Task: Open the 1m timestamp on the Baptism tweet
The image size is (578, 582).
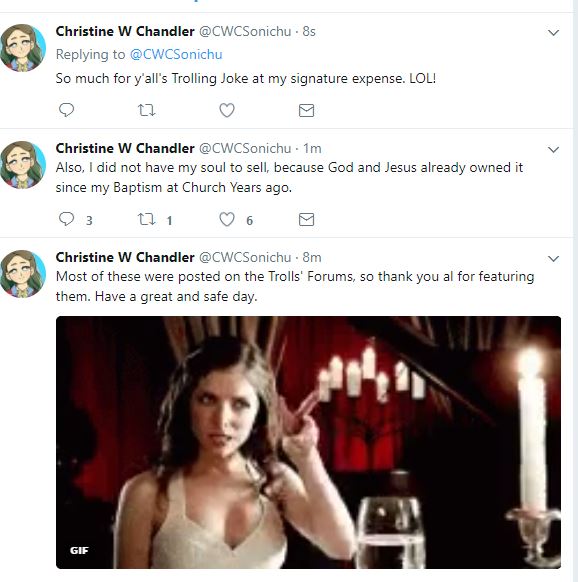Action: point(312,148)
